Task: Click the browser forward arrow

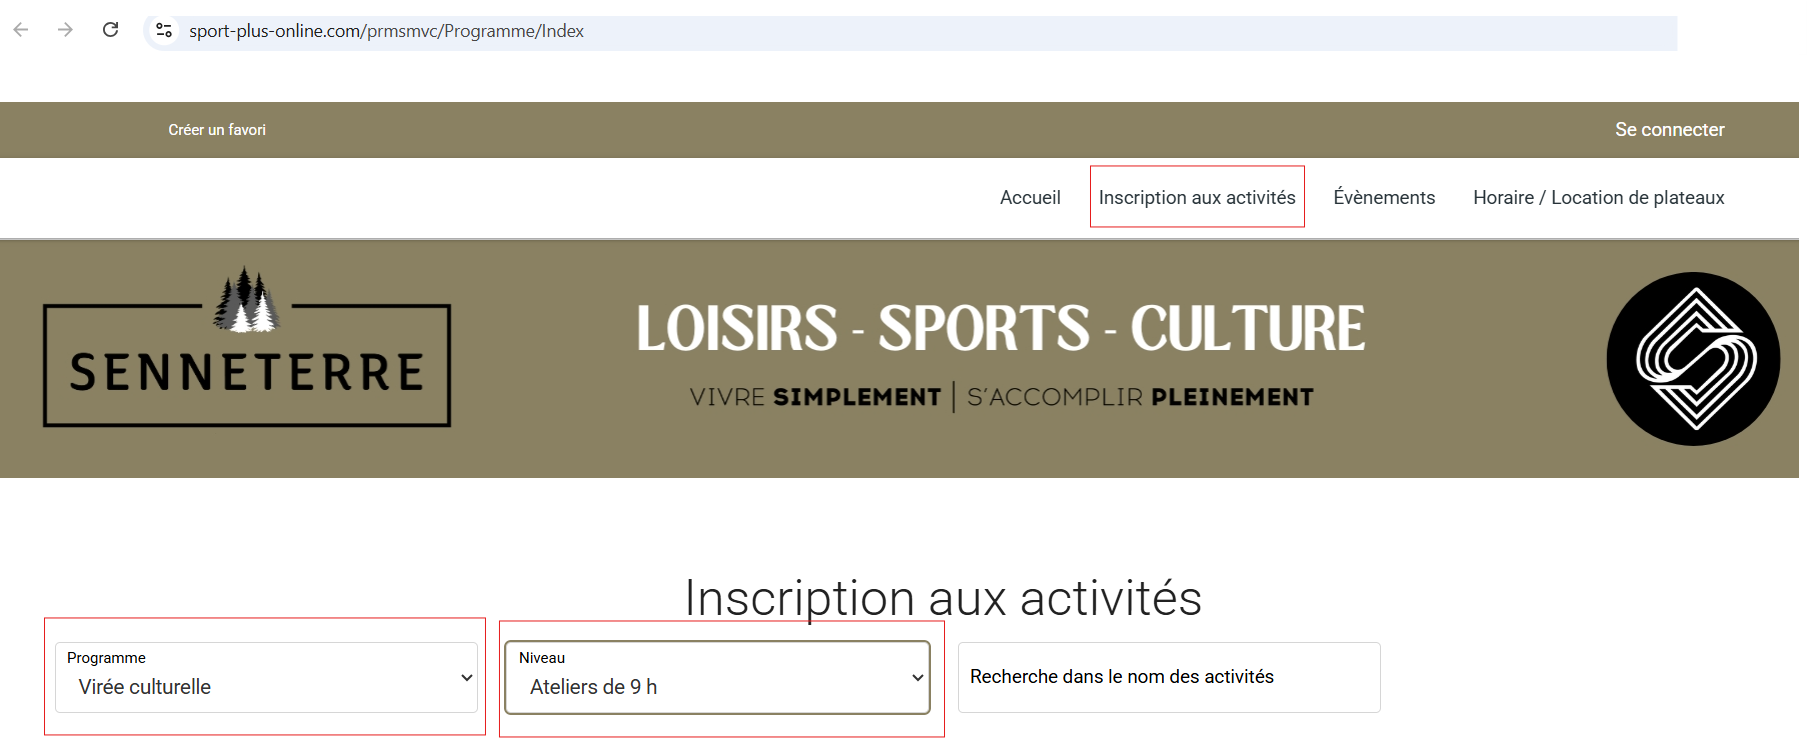Action: pos(65,30)
